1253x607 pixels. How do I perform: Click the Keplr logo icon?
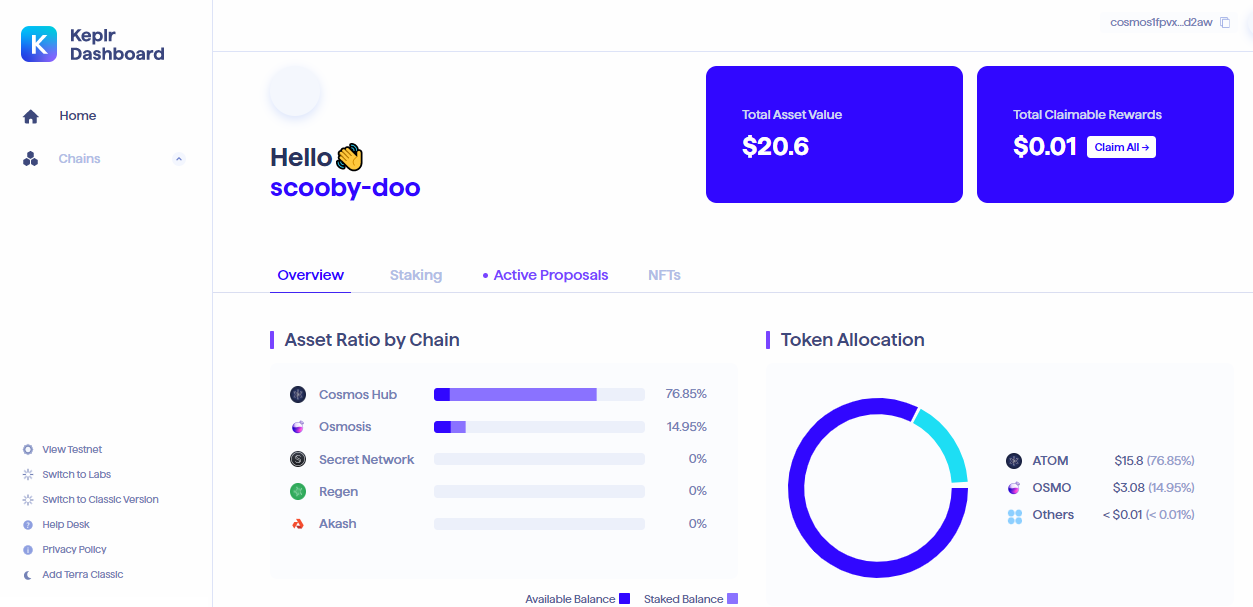tap(39, 44)
